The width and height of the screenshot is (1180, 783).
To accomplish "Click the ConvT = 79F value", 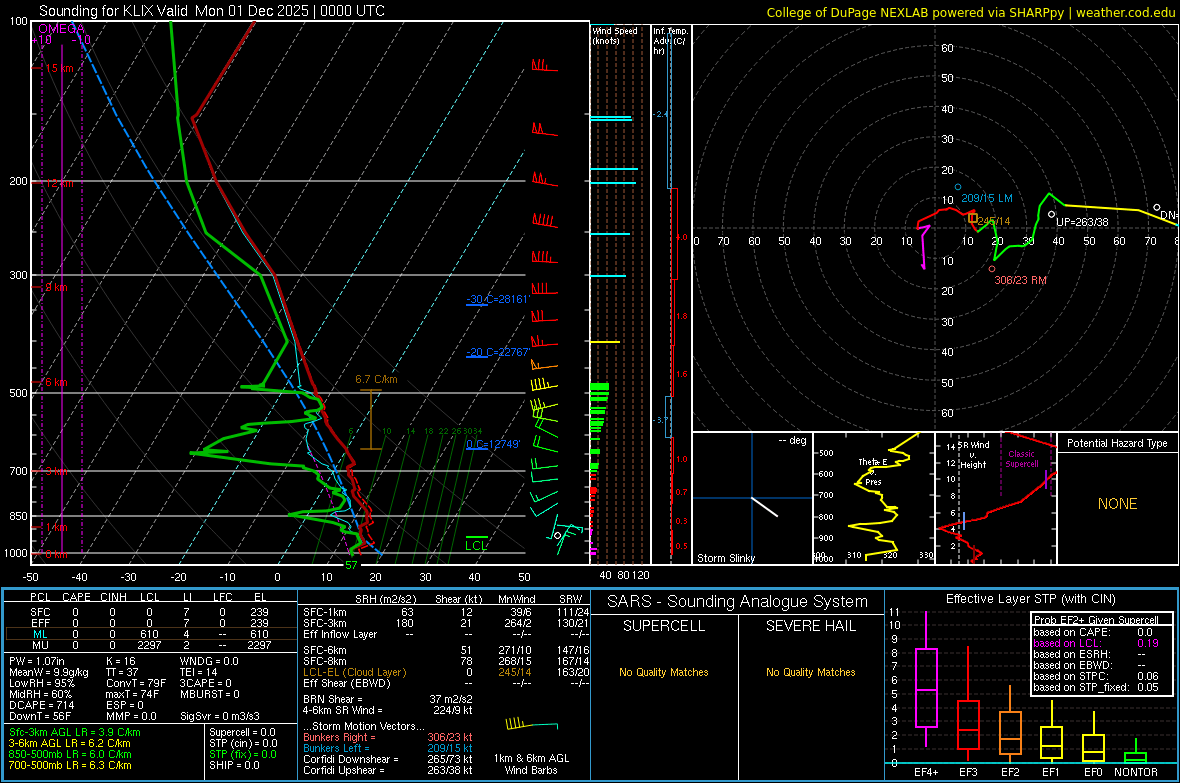I will tap(135, 683).
